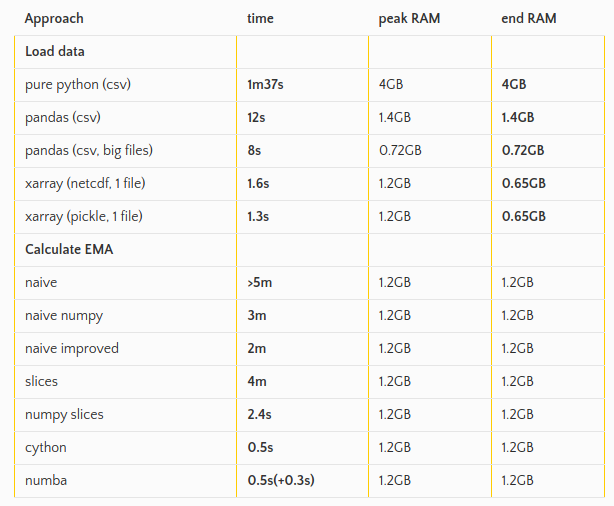Select the '1.6s' time value
The height and width of the screenshot is (506, 614).
pyautogui.click(x=259, y=184)
